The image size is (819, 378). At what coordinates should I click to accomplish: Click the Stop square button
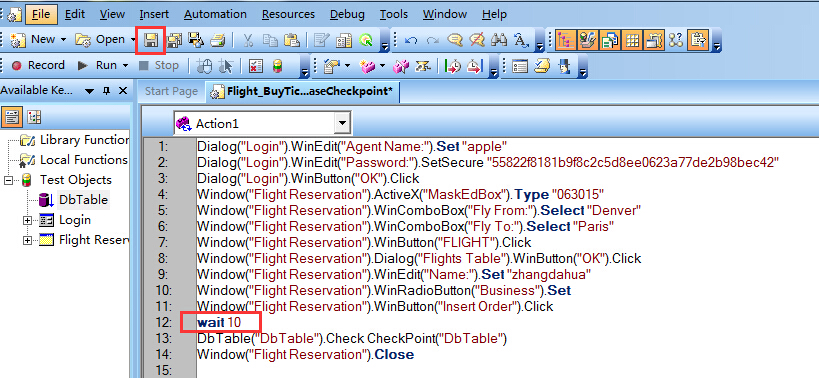(159, 66)
